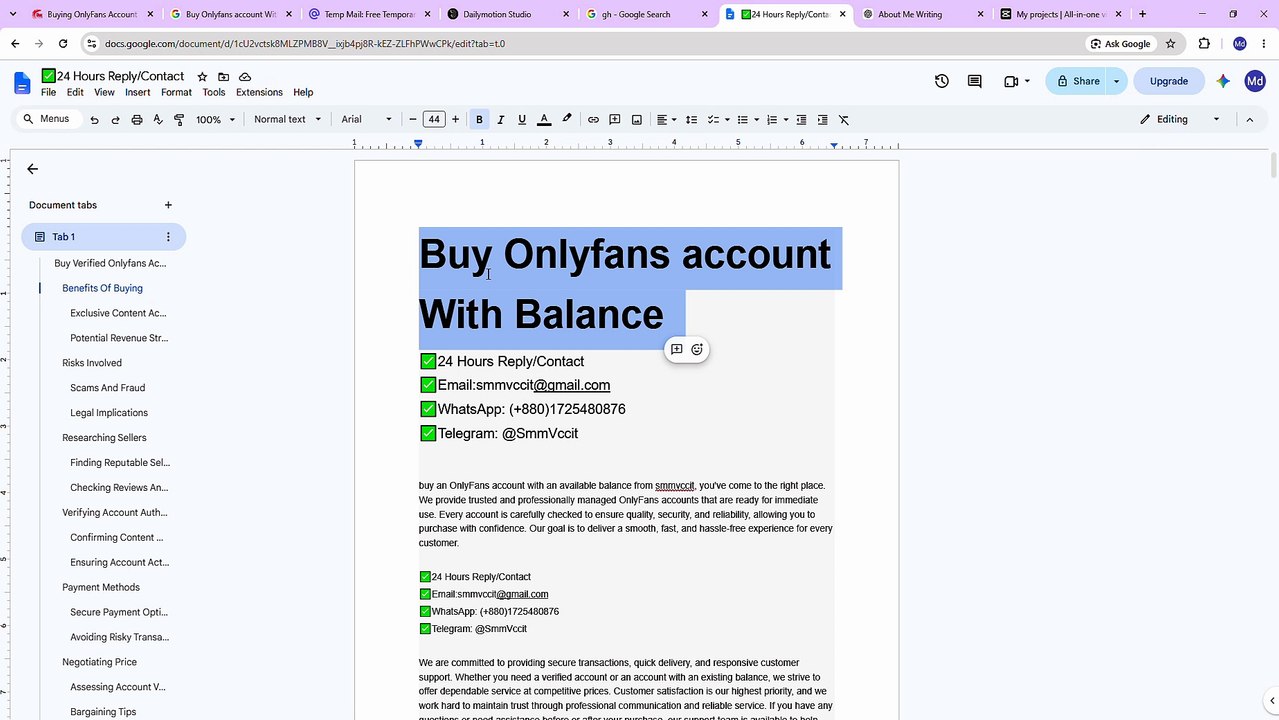Image resolution: width=1279 pixels, height=720 pixels.
Task: Click the Redo icon in toolbar
Action: [x=115, y=120]
